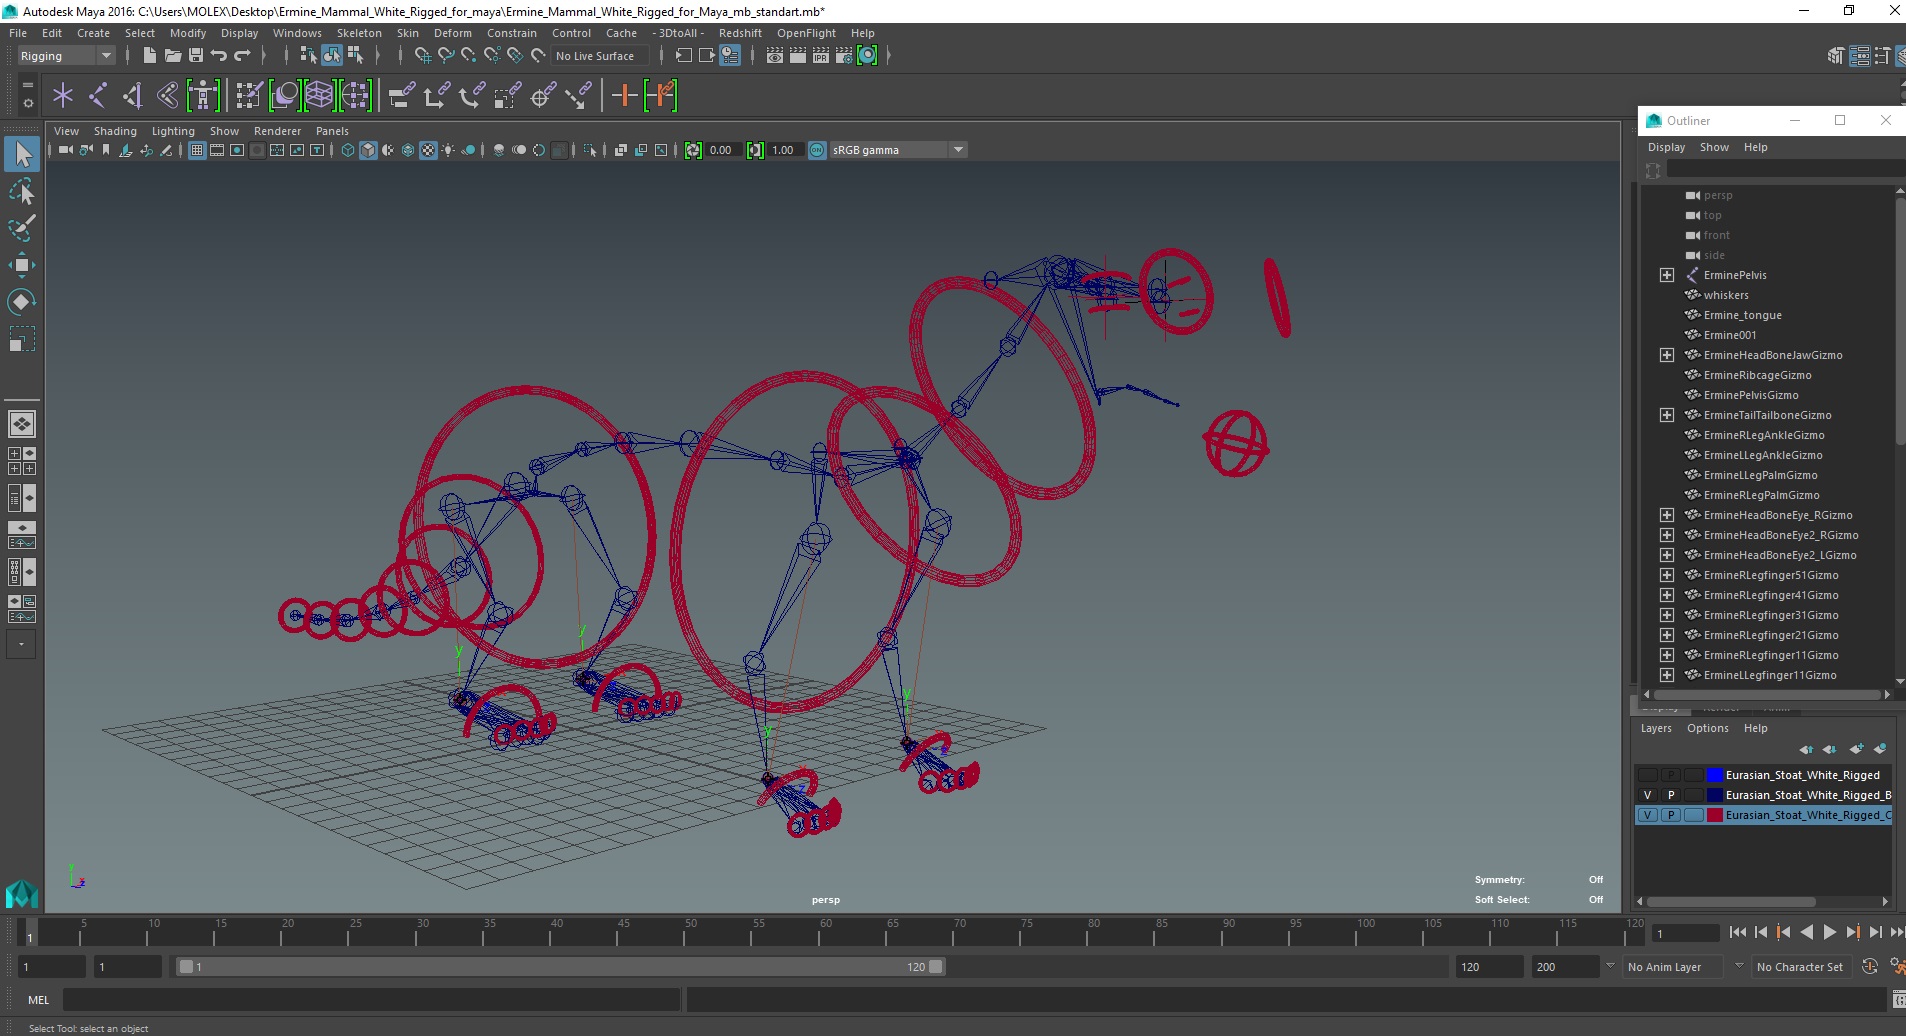The image size is (1906, 1036).
Task: Click the Create Joints shelf icon
Action: [x=98, y=96]
